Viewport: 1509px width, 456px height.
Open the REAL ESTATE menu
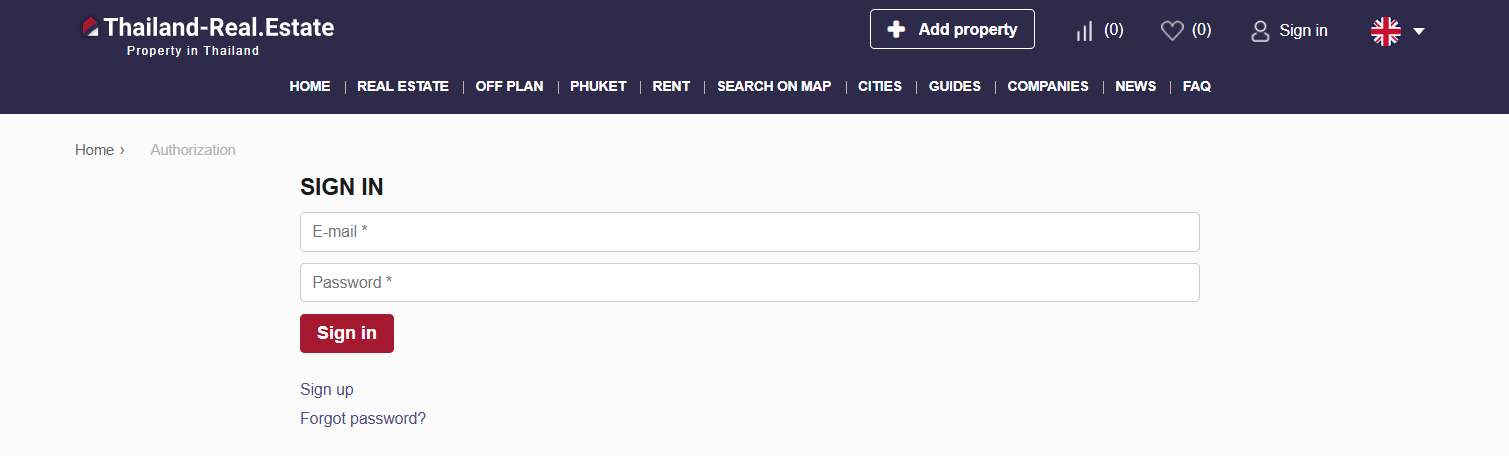tap(403, 86)
